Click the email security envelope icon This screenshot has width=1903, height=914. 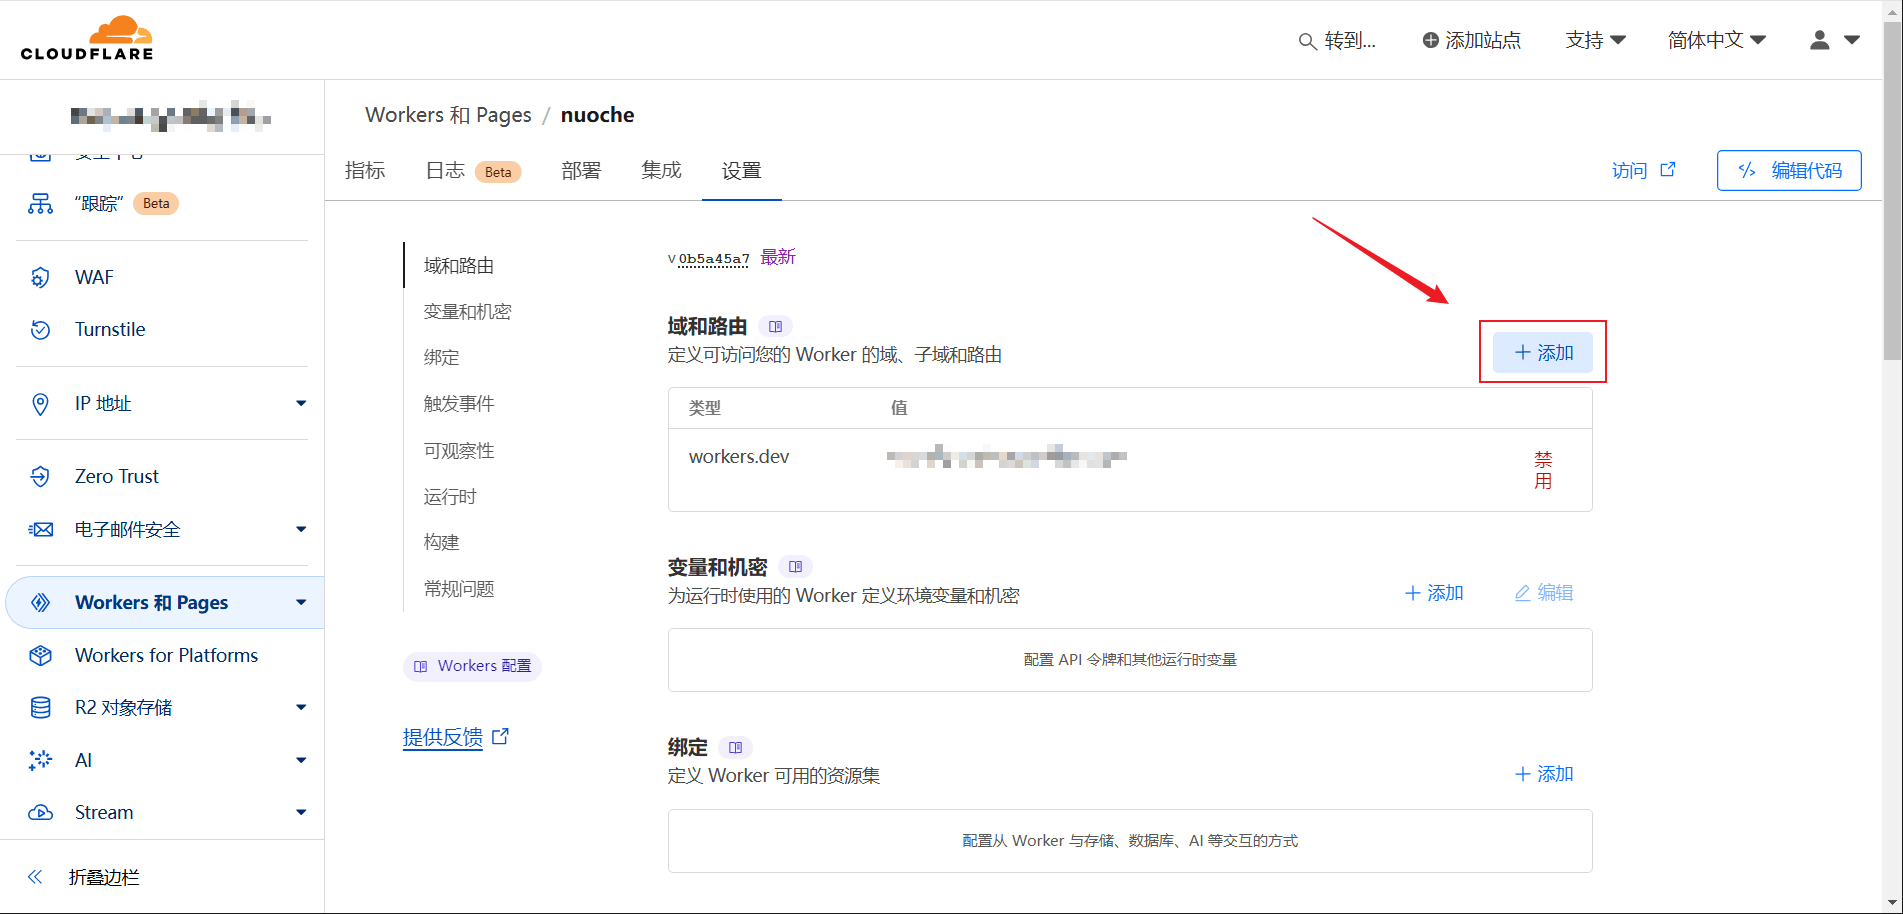pyautogui.click(x=40, y=529)
